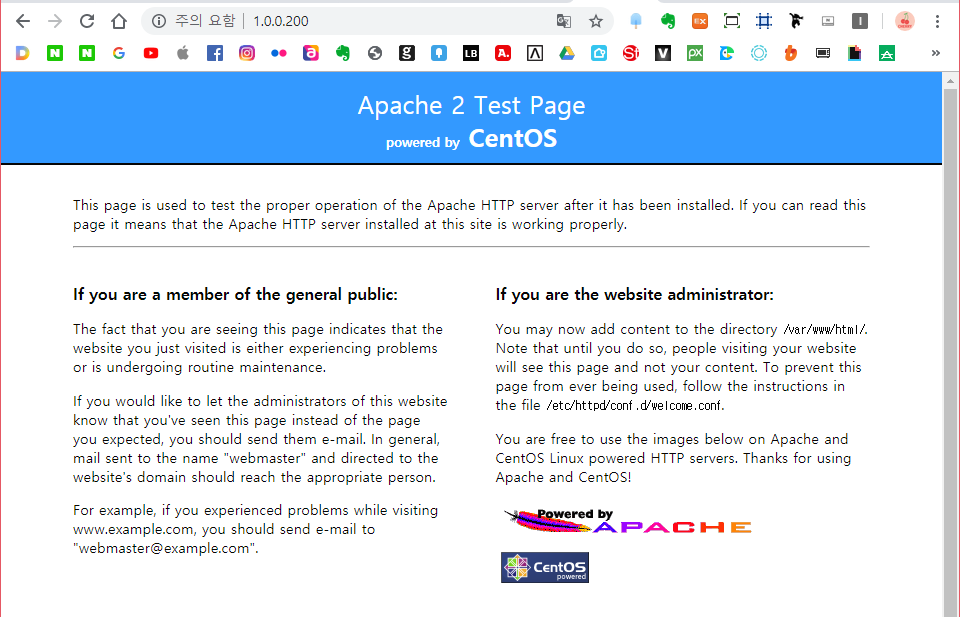The width and height of the screenshot is (960, 617).
Task: Open the Evernote elephant bookmark in bookmarks bar
Action: (x=343, y=53)
